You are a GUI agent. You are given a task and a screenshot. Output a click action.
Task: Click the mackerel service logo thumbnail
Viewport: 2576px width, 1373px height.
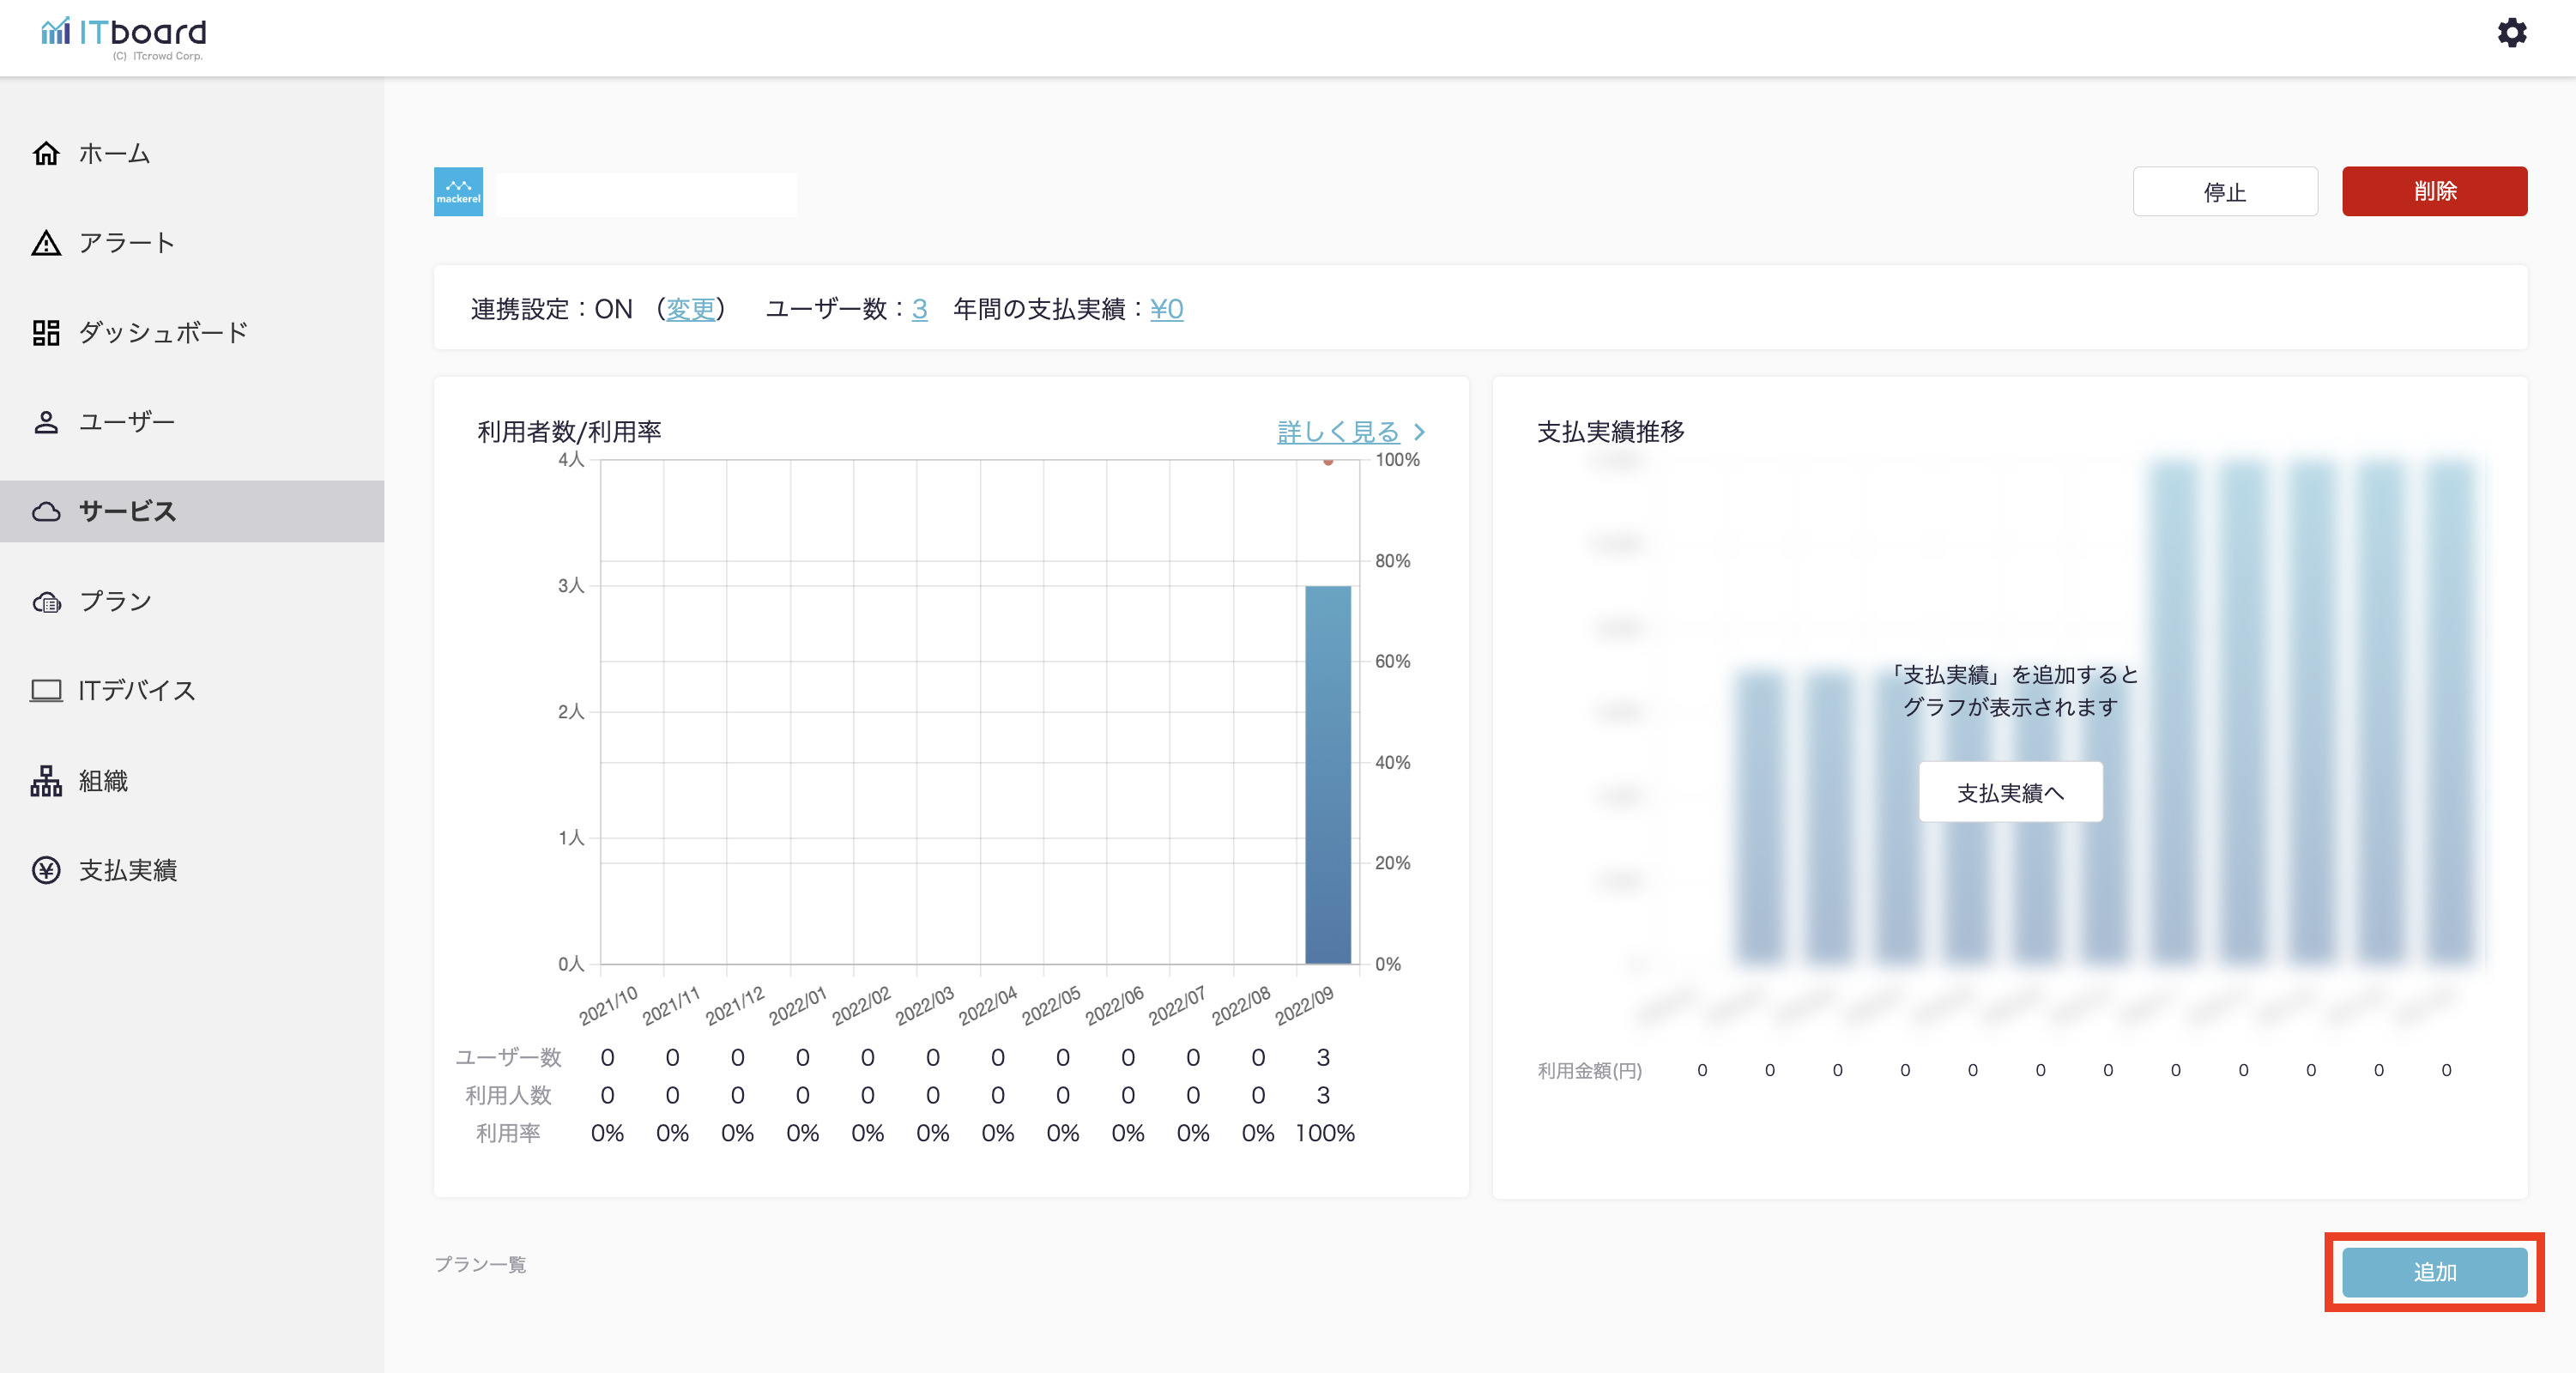pos(458,191)
